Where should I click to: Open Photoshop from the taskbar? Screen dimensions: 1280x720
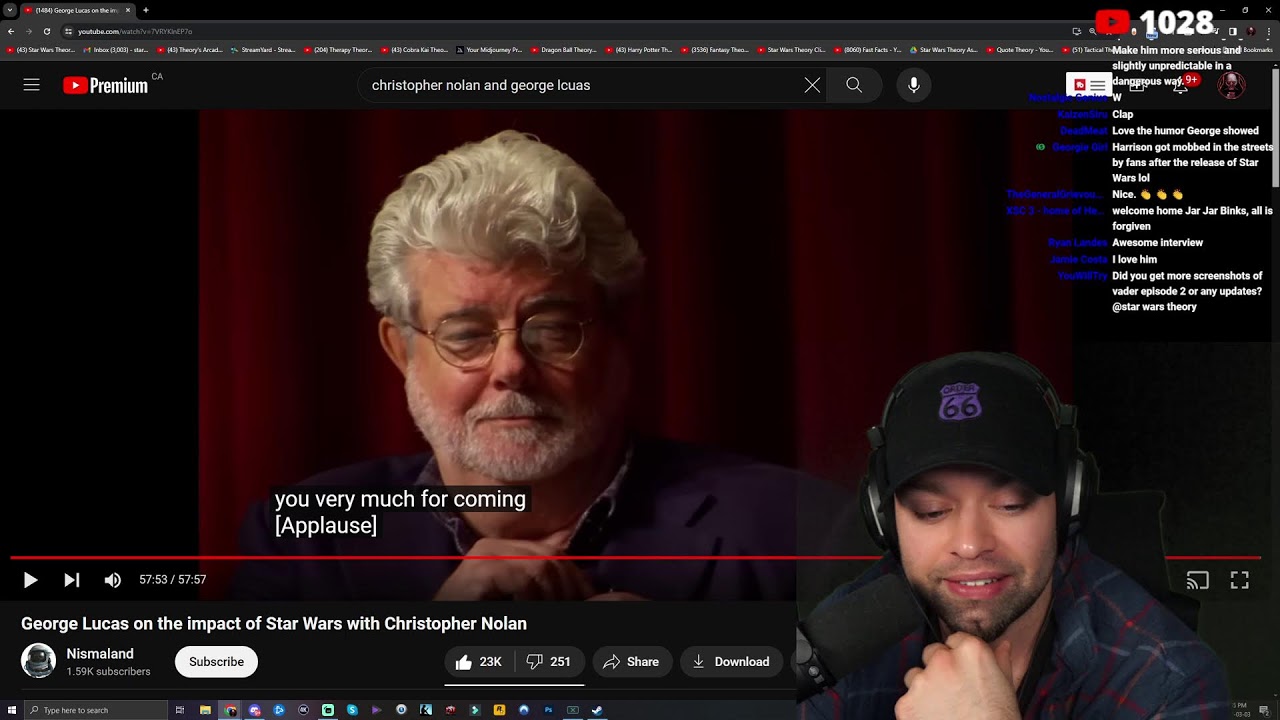(x=548, y=710)
